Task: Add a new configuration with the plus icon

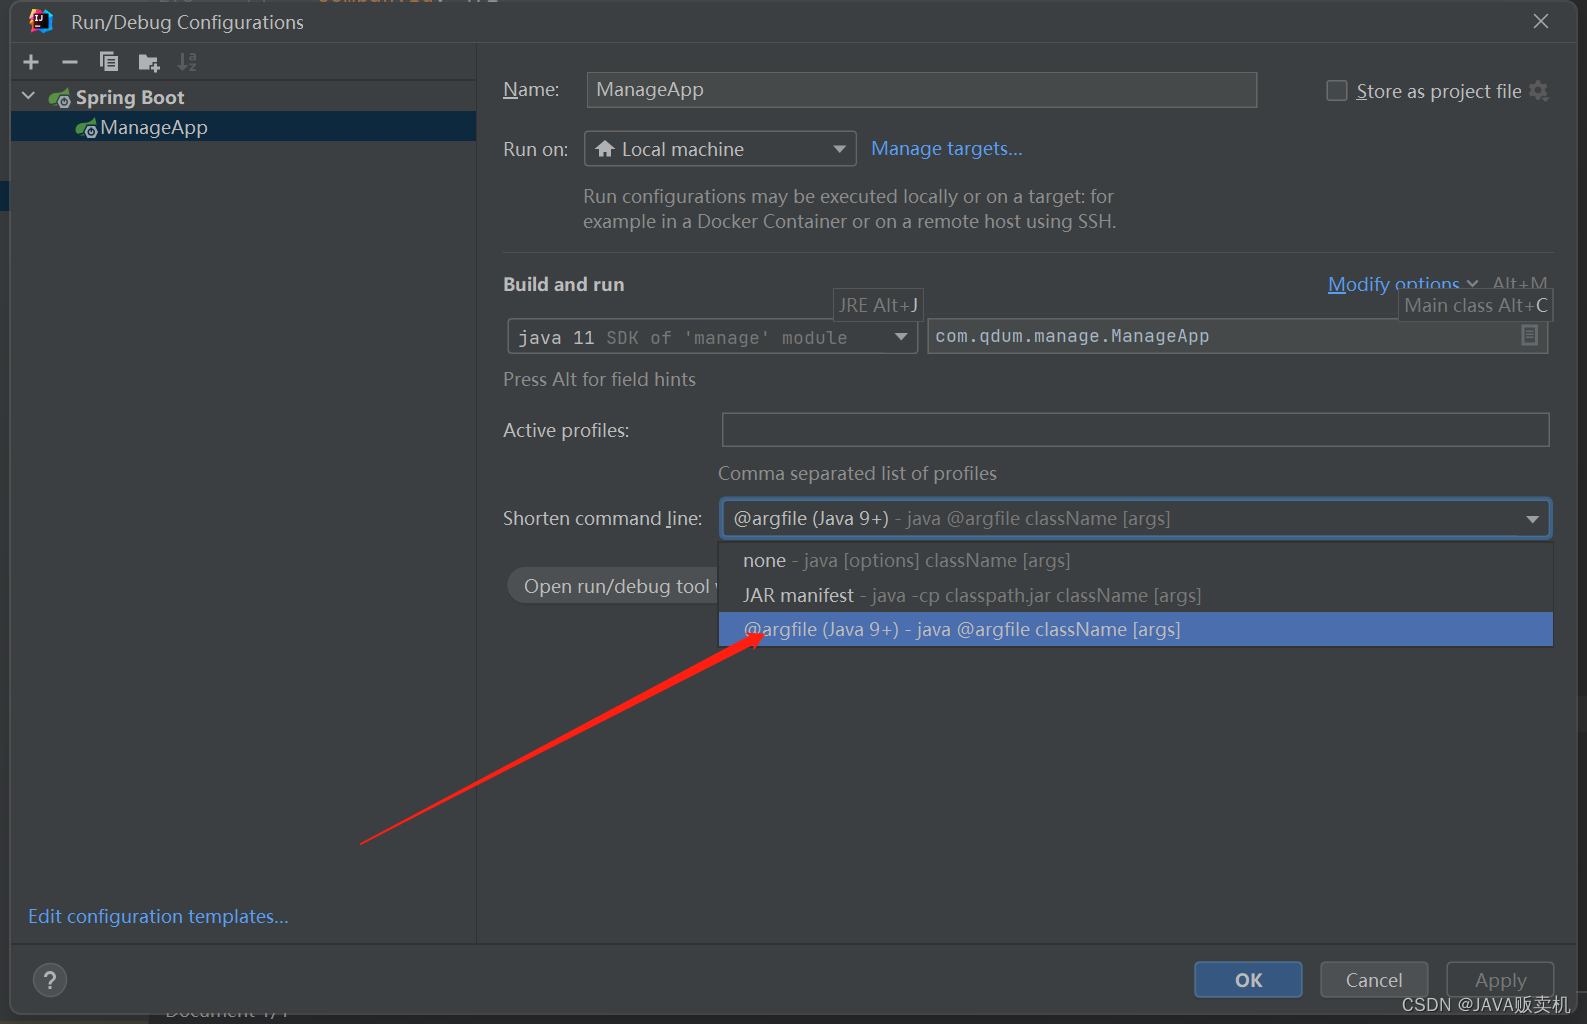Action: pos(31,62)
